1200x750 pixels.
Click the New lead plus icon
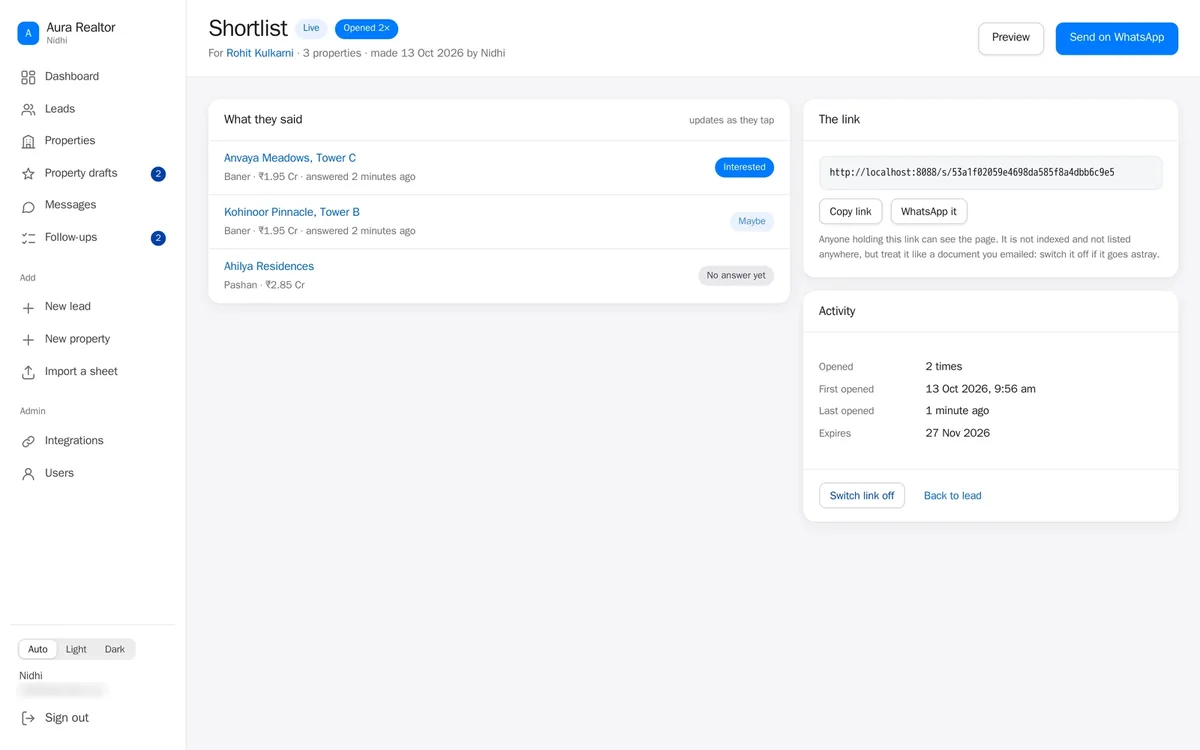[28, 307]
